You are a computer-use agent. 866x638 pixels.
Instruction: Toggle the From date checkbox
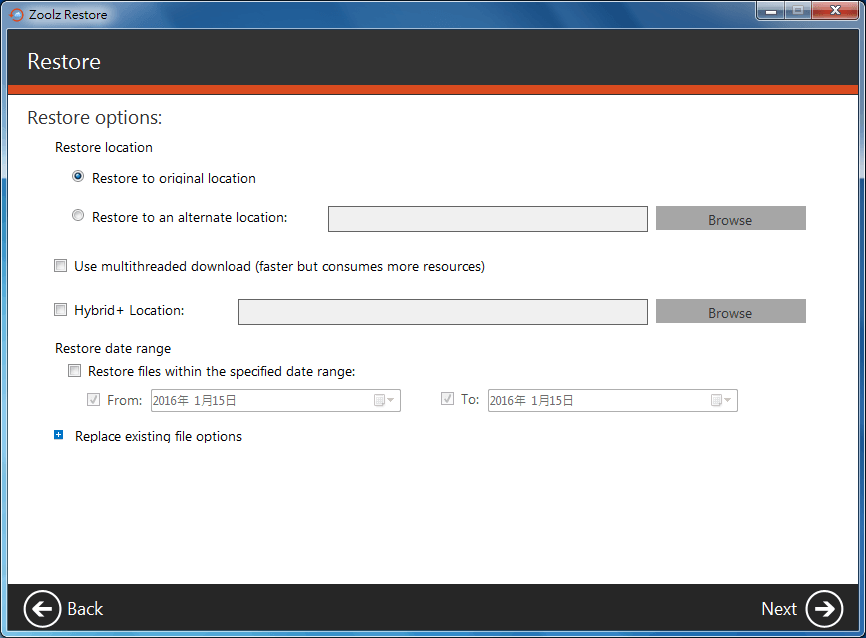[94, 399]
